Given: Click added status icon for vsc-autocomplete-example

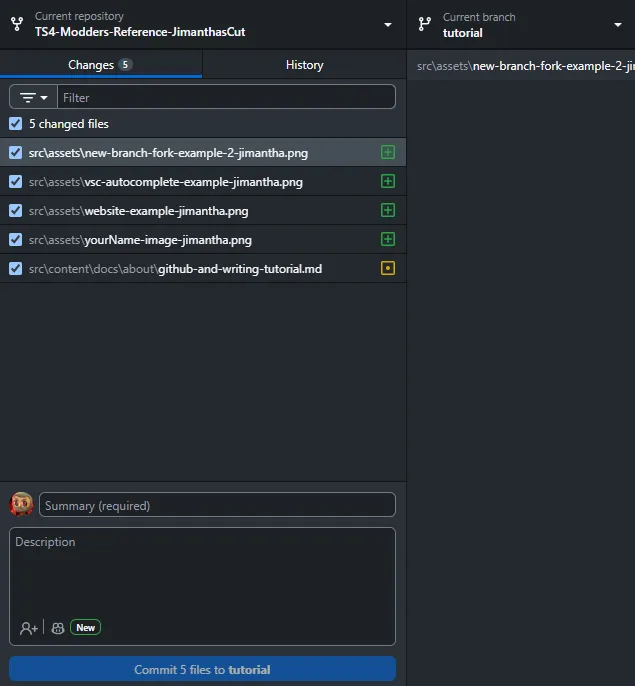Looking at the screenshot, I should 388,181.
